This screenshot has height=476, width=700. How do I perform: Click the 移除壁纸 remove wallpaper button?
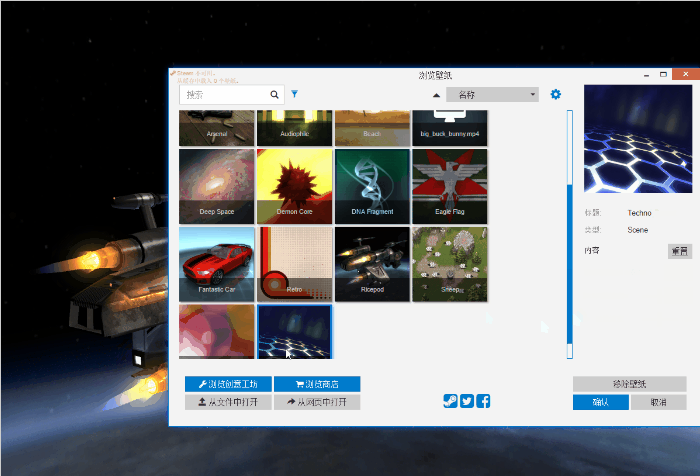click(x=629, y=384)
